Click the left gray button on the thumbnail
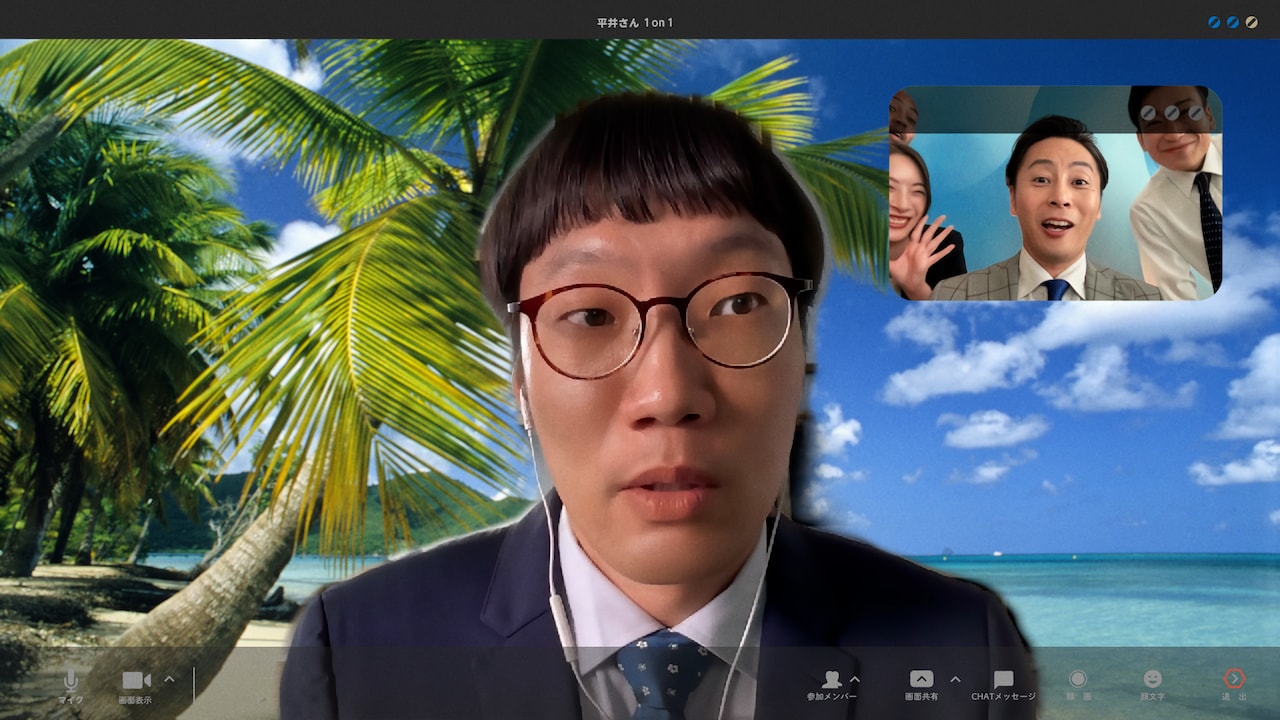This screenshot has height=720, width=1280. 1149,113
